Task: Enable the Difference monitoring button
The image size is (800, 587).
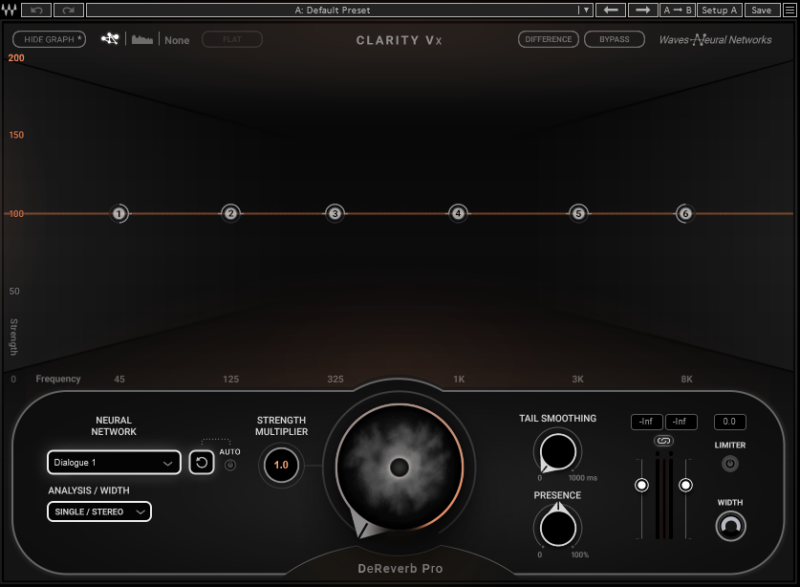Action: [548, 40]
